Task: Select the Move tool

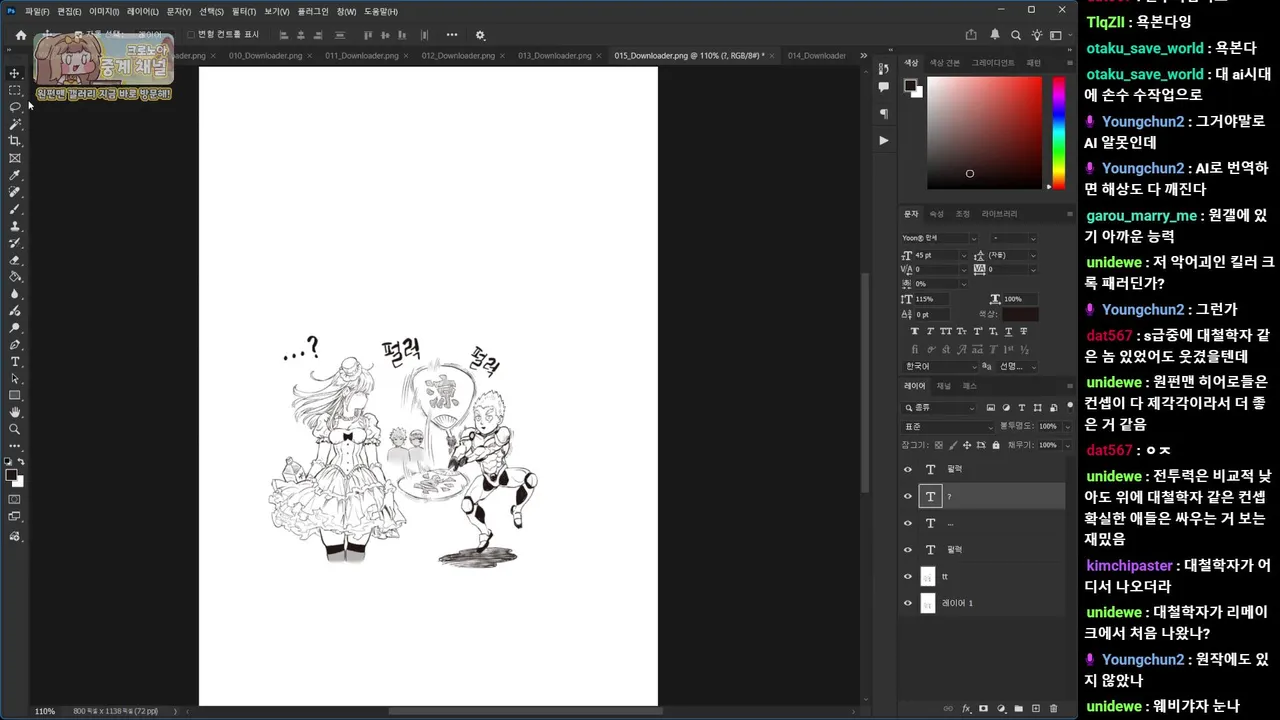Action: point(14,73)
